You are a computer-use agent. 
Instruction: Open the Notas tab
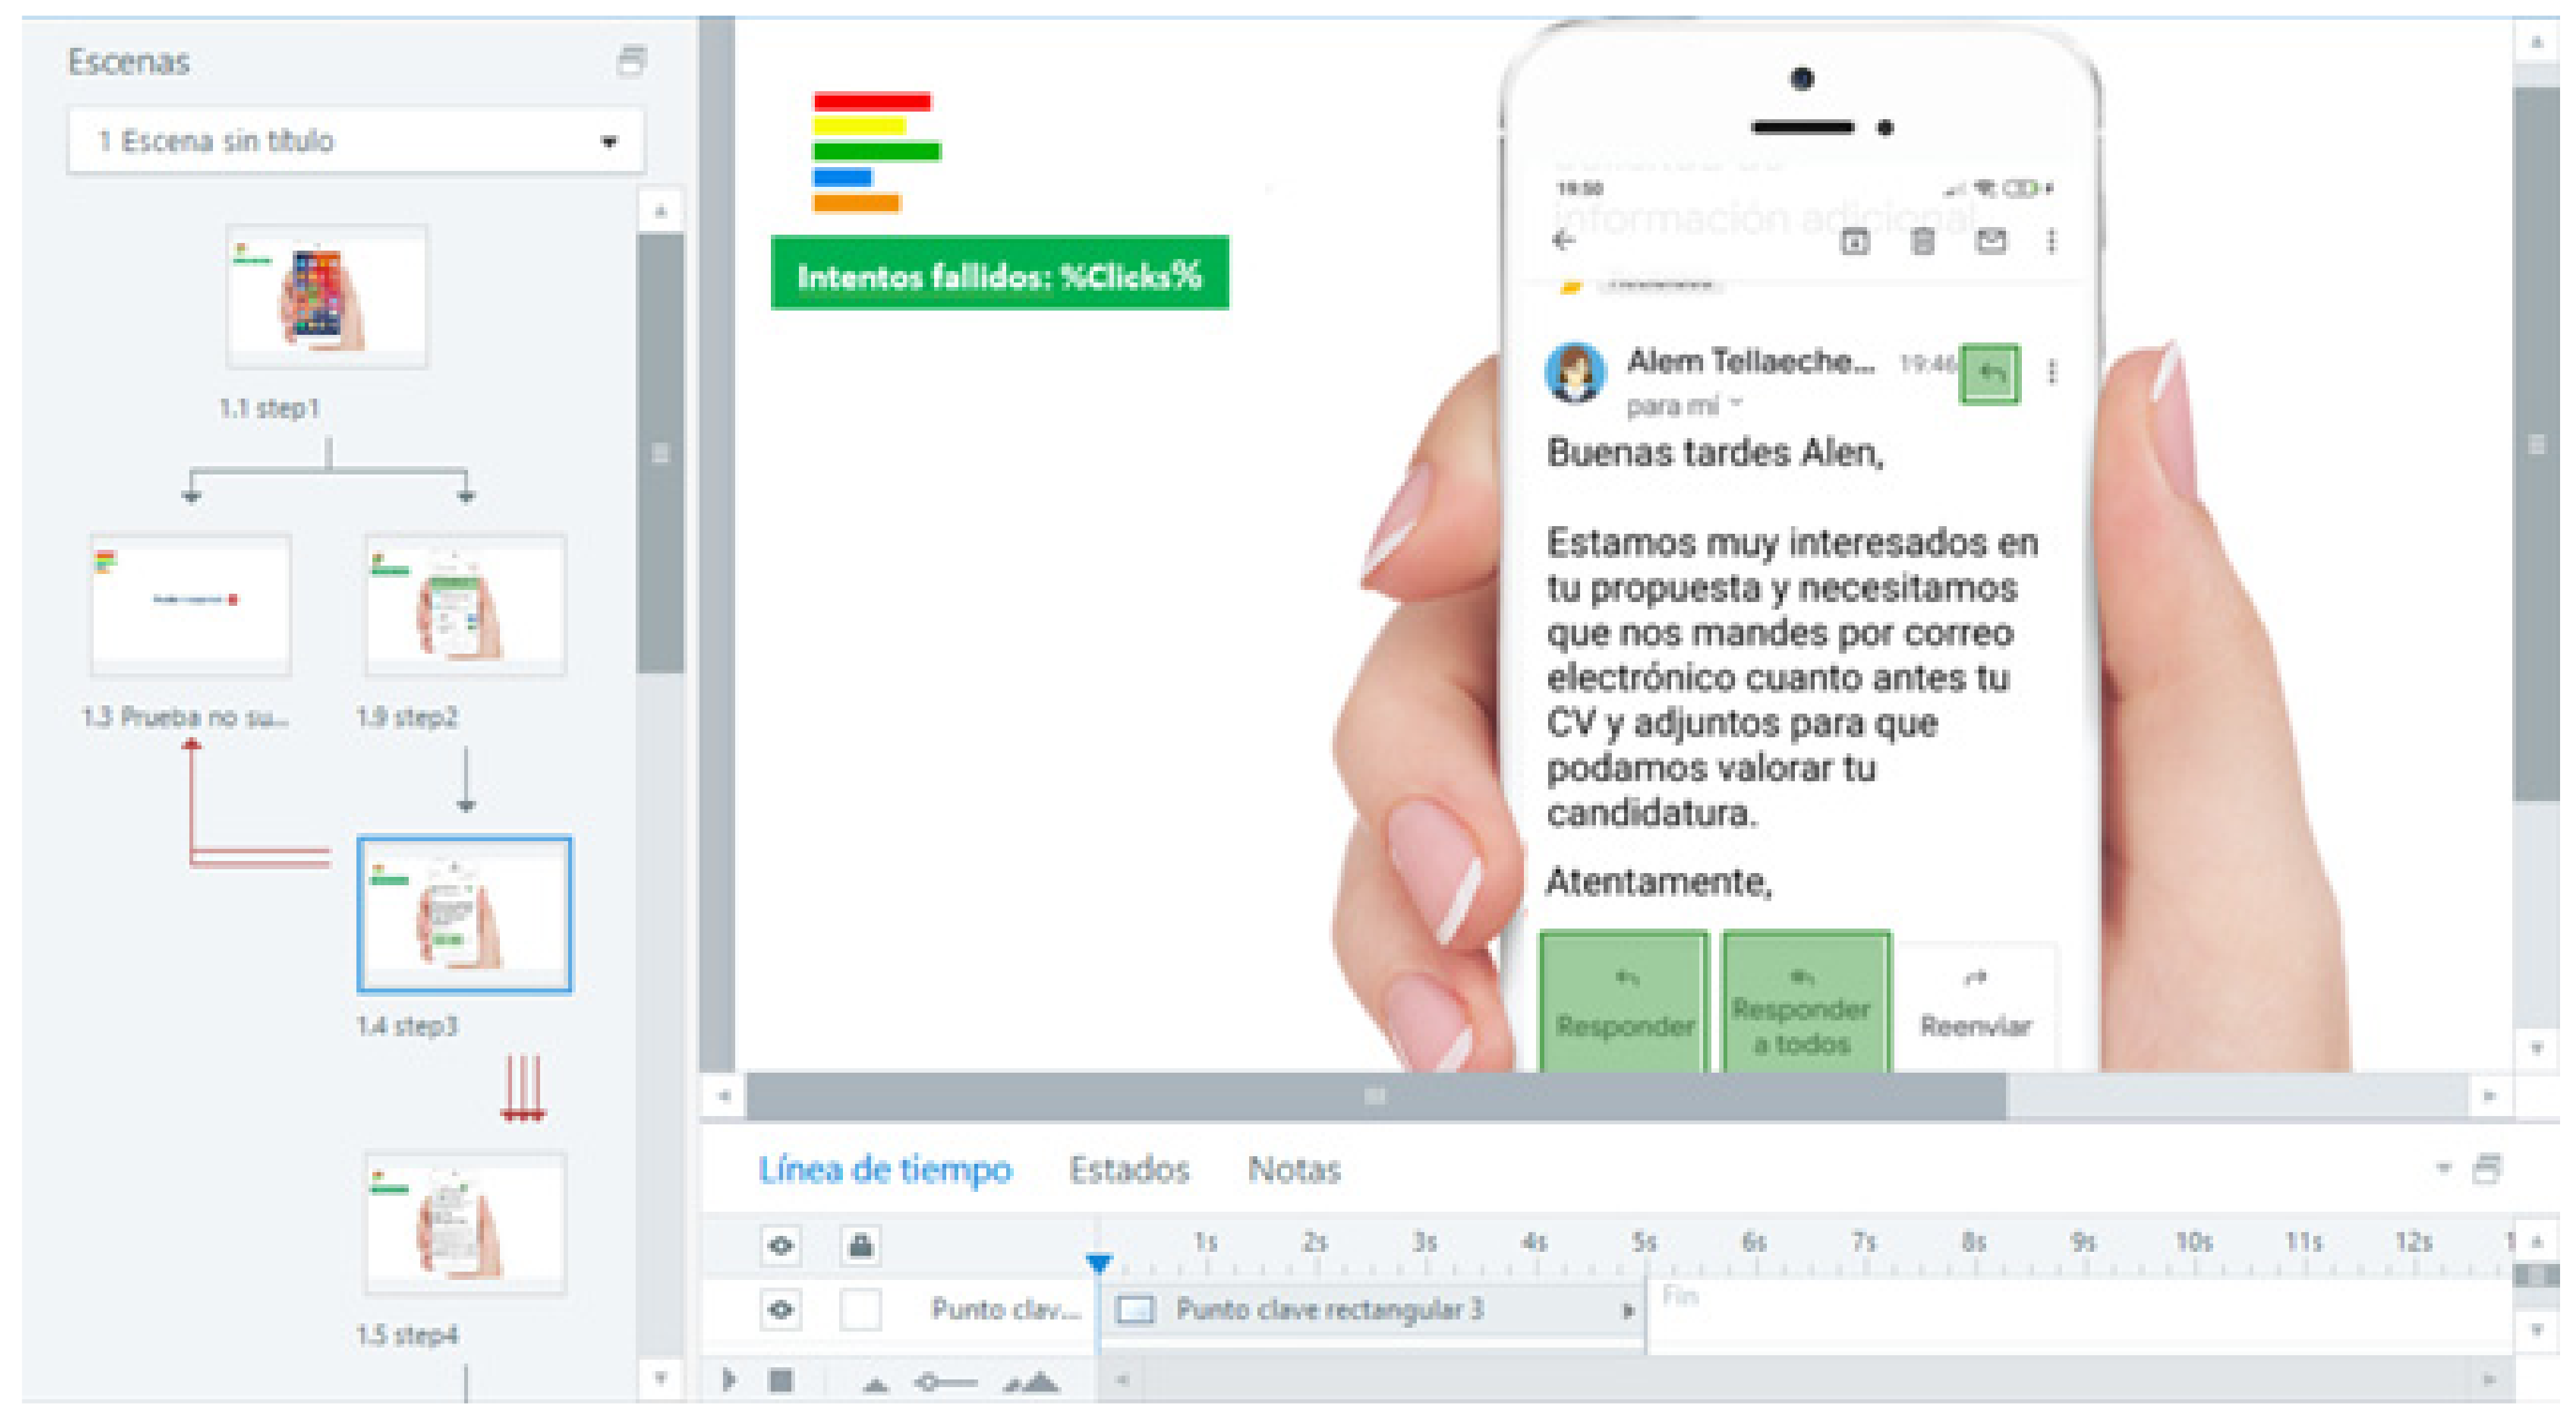(1293, 1170)
